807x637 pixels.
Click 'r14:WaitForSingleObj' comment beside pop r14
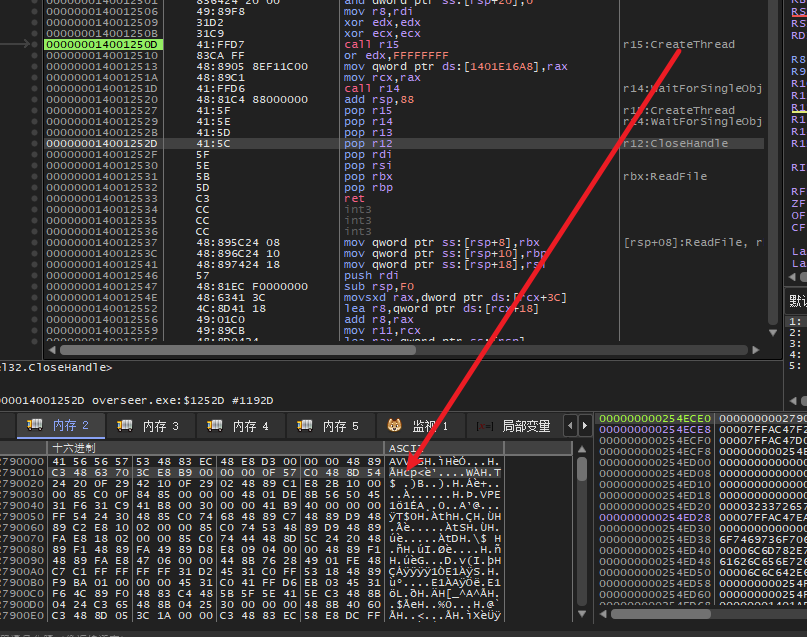[692, 121]
